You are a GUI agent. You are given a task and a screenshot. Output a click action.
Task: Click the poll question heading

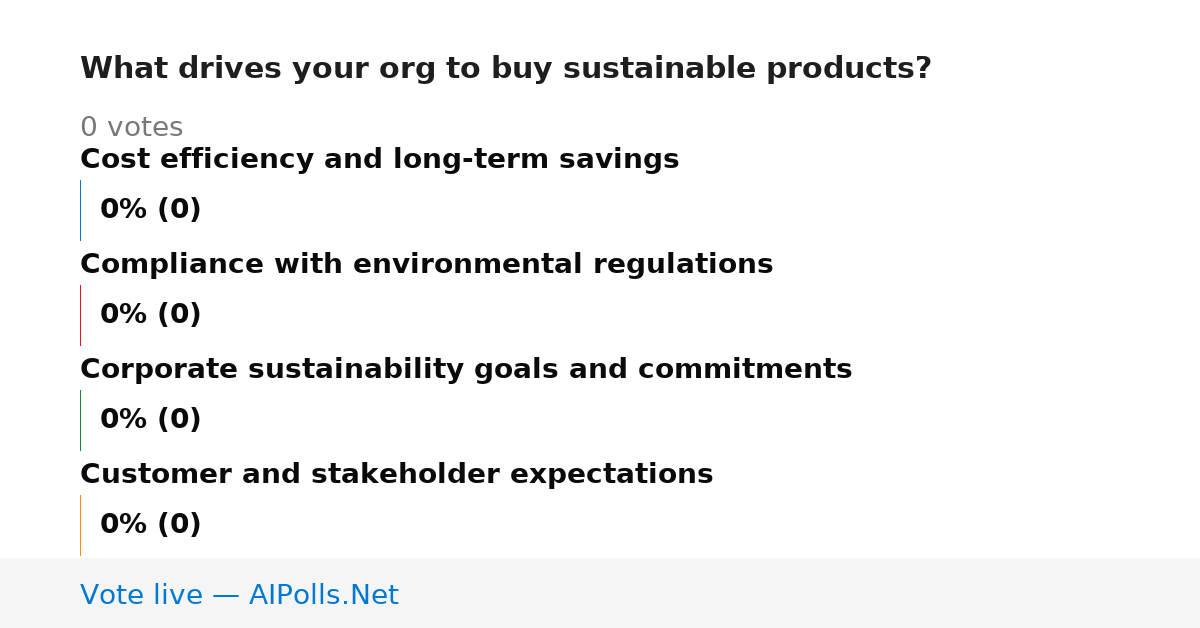(x=506, y=69)
